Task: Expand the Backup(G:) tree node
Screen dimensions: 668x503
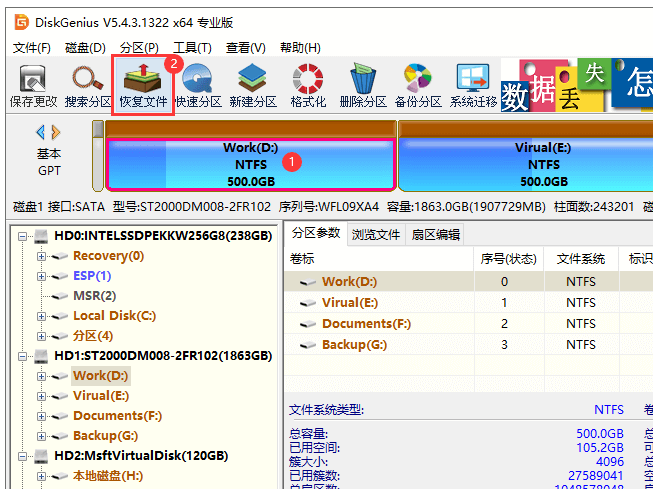Action: pyautogui.click(x=42, y=436)
